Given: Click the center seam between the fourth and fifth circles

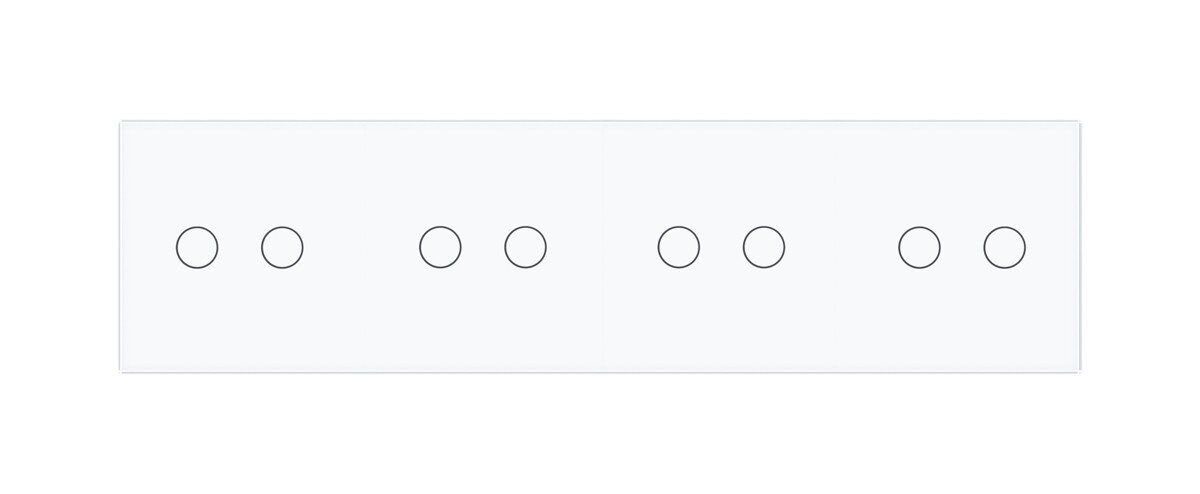Looking at the screenshot, I should 602,247.
